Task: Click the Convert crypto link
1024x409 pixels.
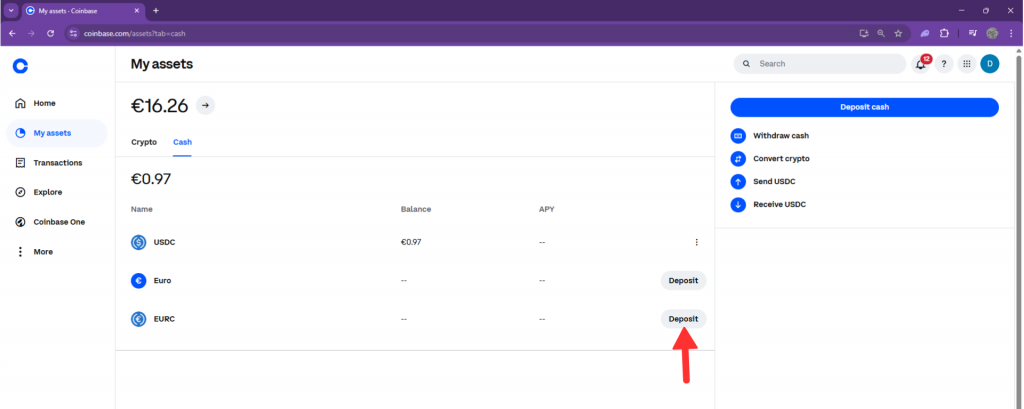Action: pos(781,159)
